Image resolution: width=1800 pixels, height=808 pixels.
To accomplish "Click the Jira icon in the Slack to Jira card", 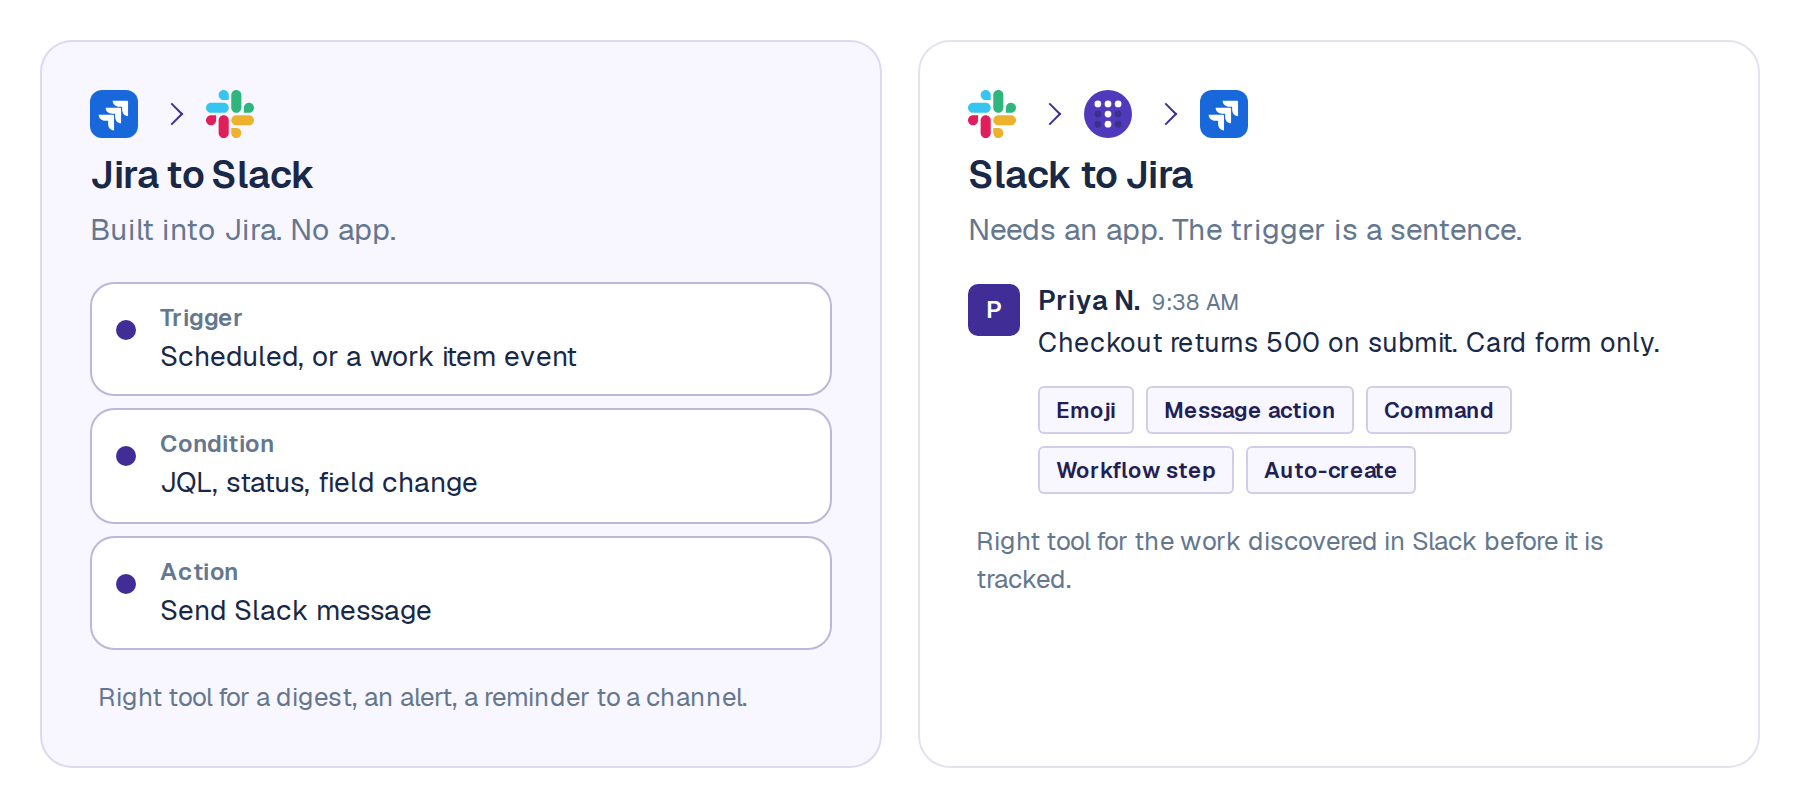I will click(1224, 114).
